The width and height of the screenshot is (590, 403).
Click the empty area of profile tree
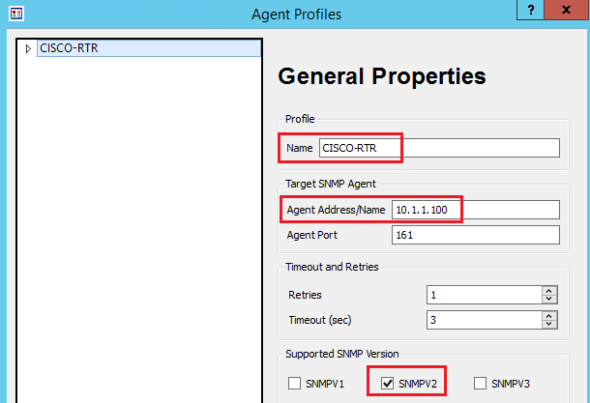point(139,226)
